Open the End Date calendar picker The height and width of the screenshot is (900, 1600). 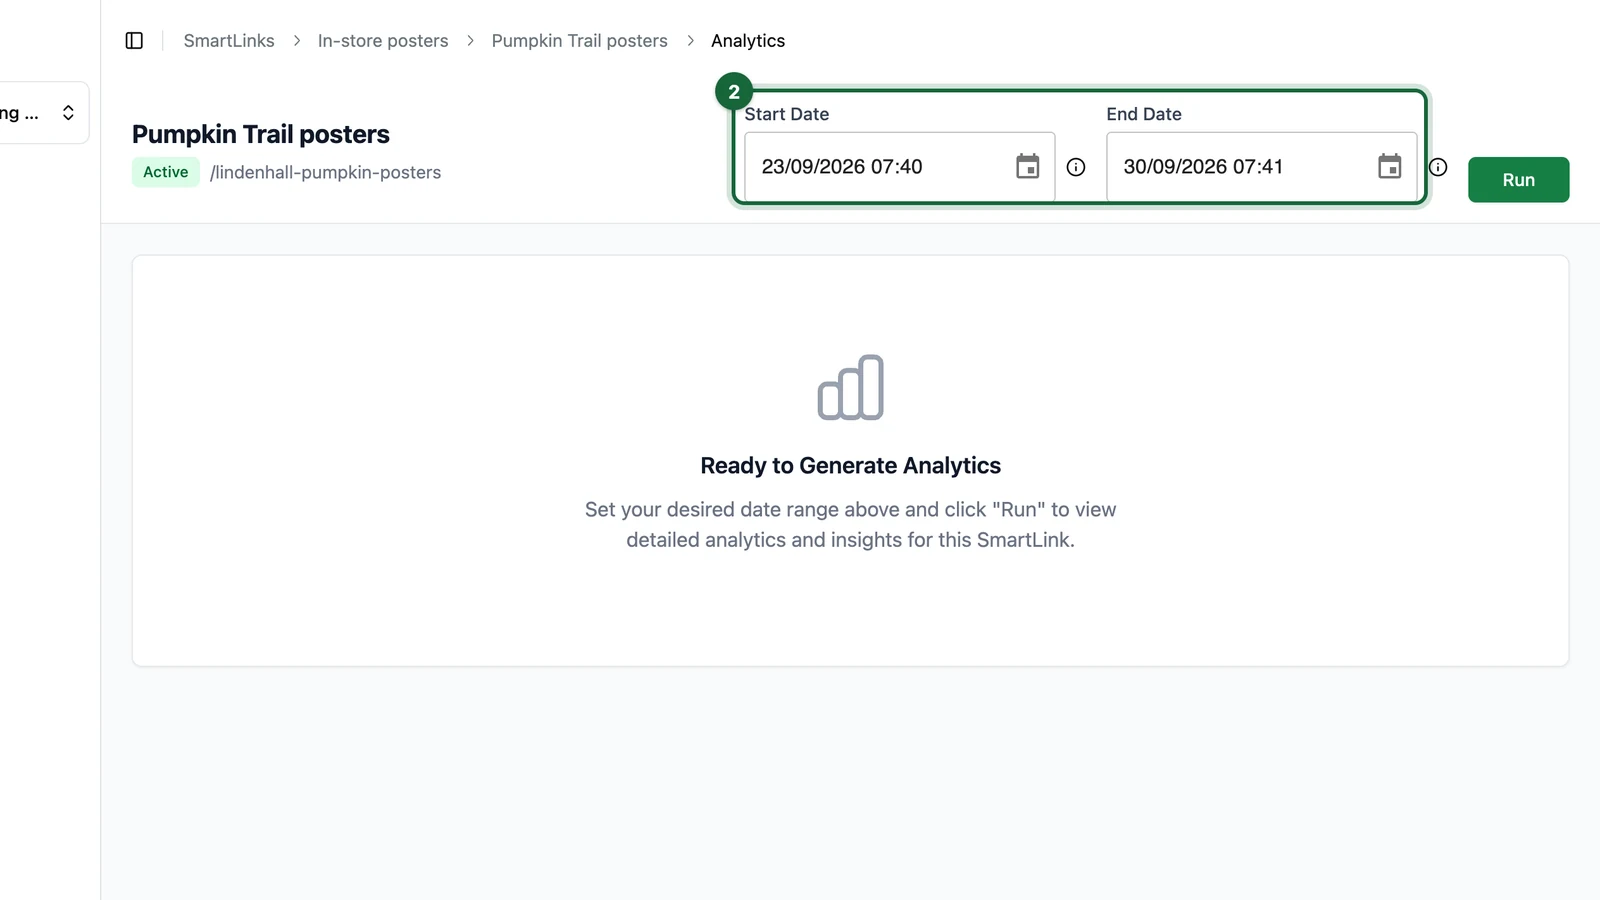point(1389,167)
